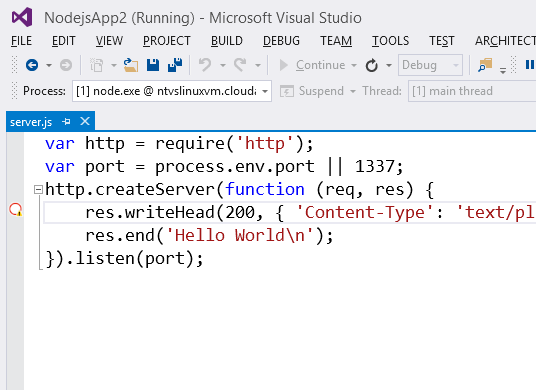This screenshot has width=536, height=390.
Task: Click the Open File folder icon
Action: [x=131, y=65]
